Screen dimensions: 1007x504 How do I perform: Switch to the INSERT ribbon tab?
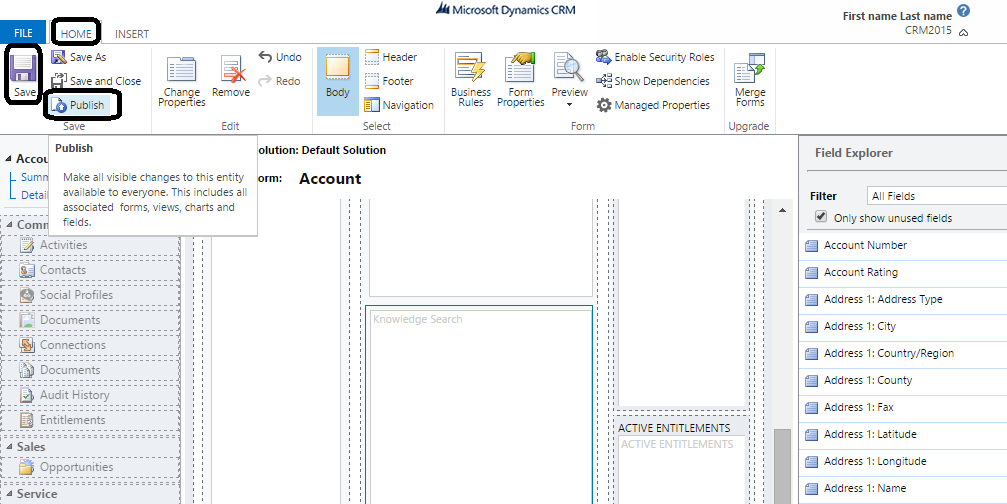[x=132, y=34]
